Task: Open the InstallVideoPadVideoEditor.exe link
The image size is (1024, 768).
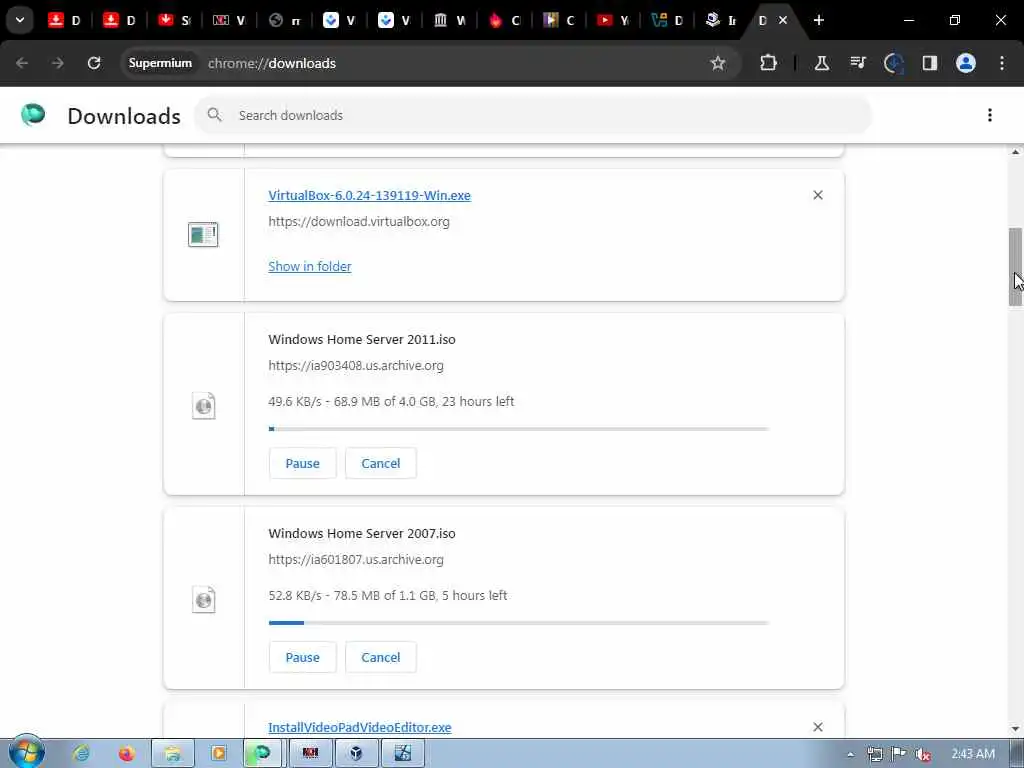Action: pyautogui.click(x=359, y=728)
